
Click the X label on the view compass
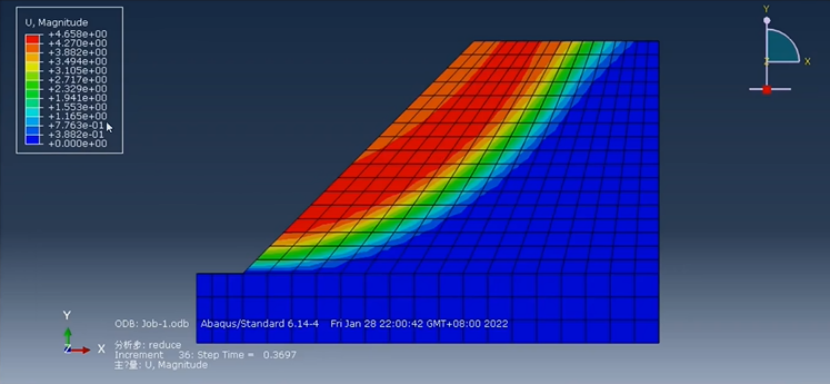coord(808,62)
